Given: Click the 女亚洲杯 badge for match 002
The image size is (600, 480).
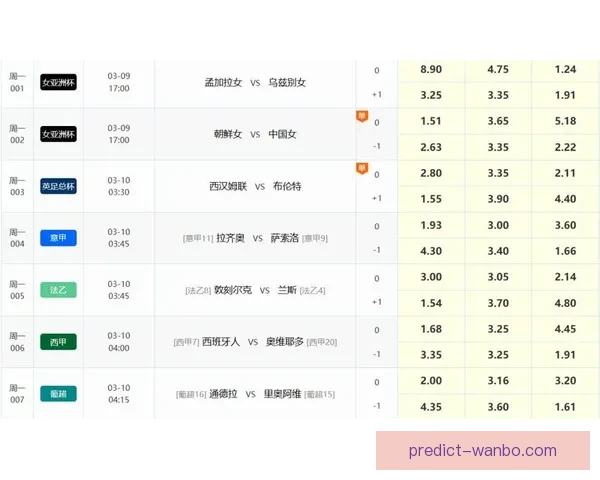Looking at the screenshot, I should (58, 134).
